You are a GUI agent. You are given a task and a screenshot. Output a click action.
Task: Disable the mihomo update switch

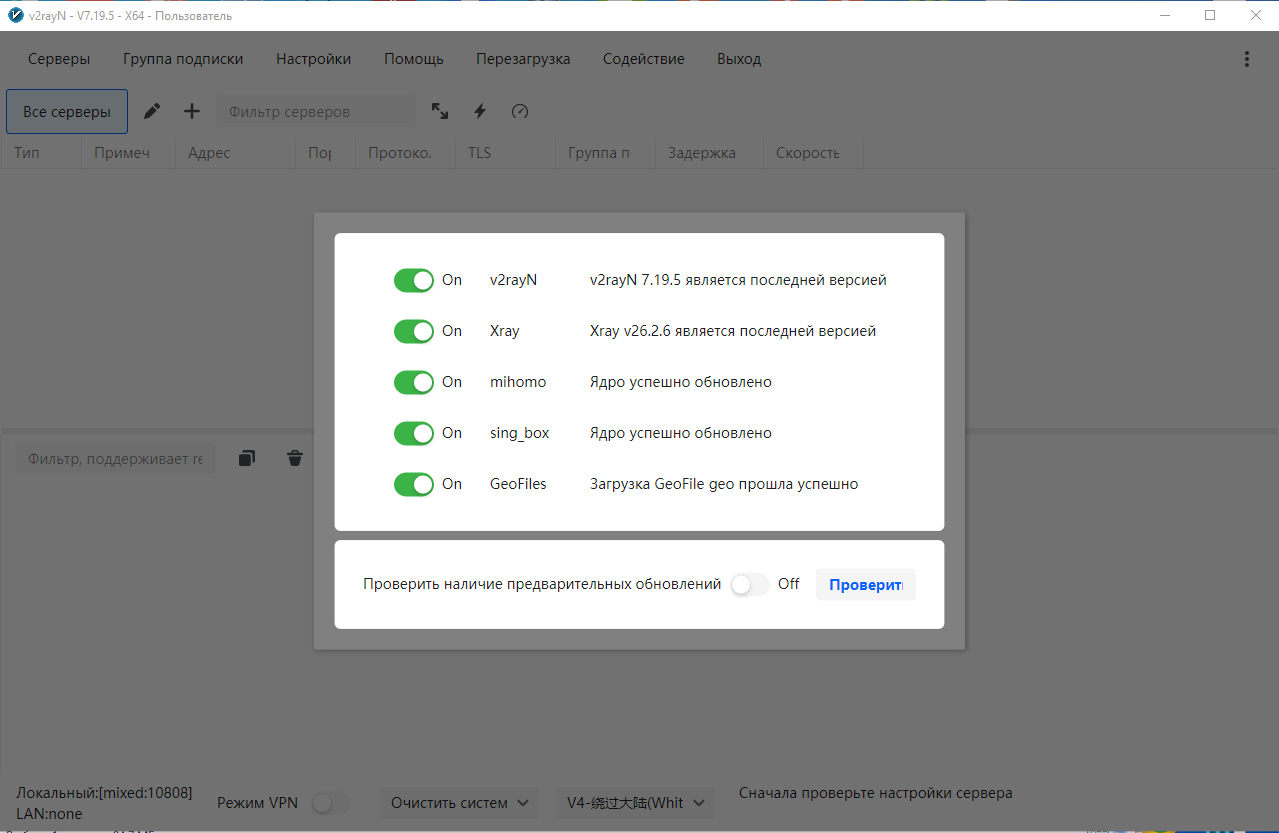coord(413,382)
